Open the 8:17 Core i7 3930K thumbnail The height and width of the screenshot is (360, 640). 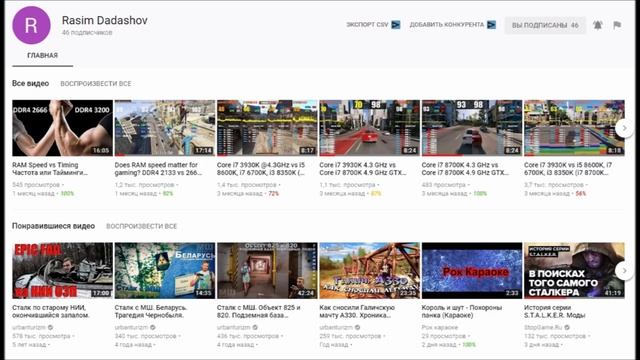pos(267,128)
